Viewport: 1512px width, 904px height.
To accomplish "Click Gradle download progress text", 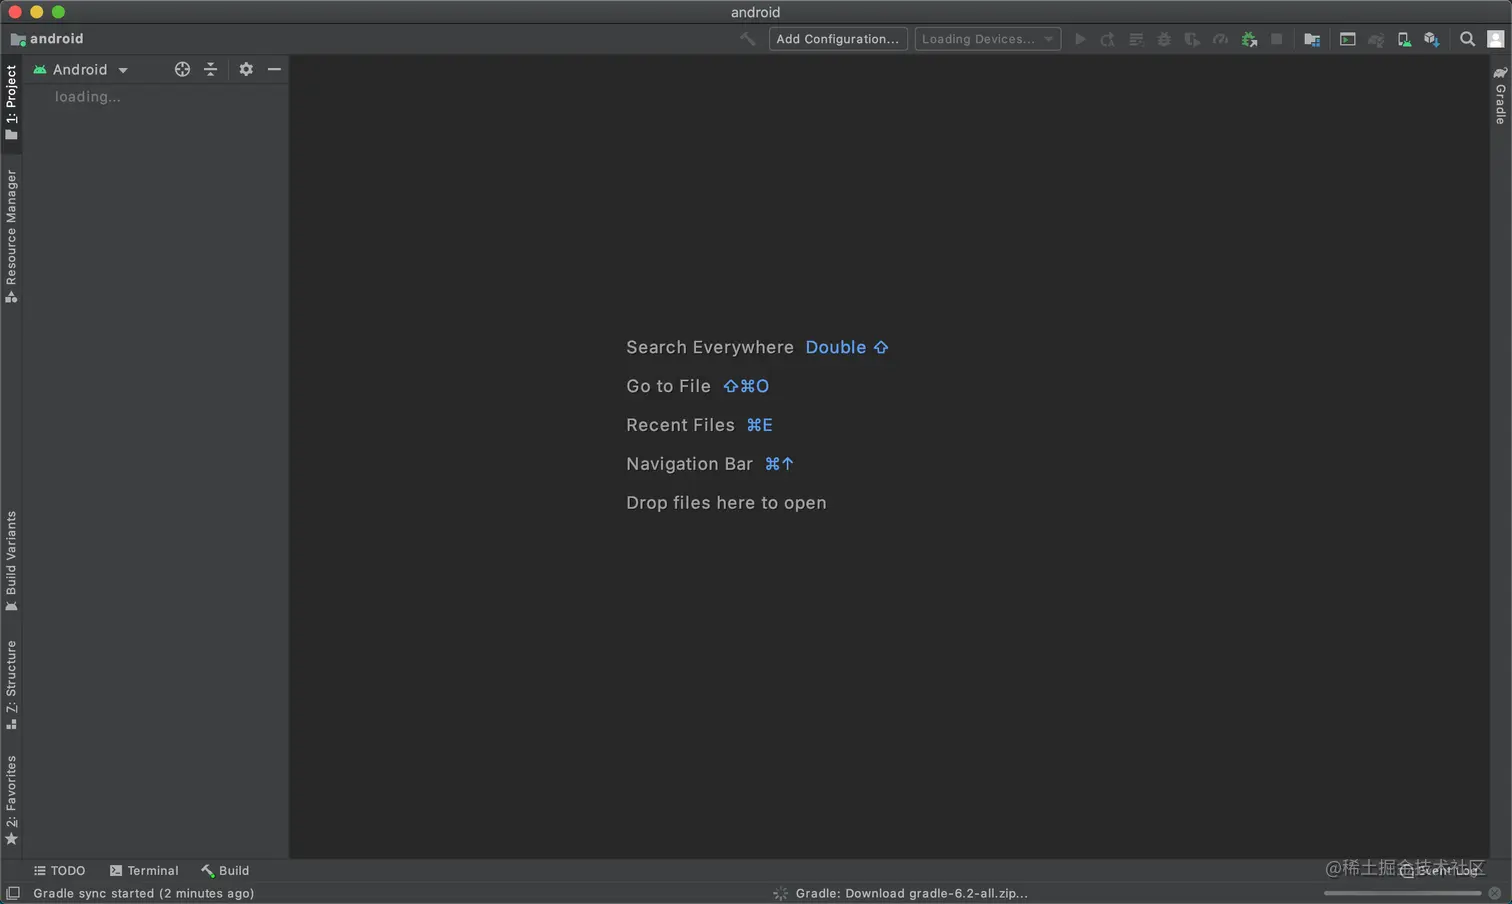I will [x=911, y=893].
